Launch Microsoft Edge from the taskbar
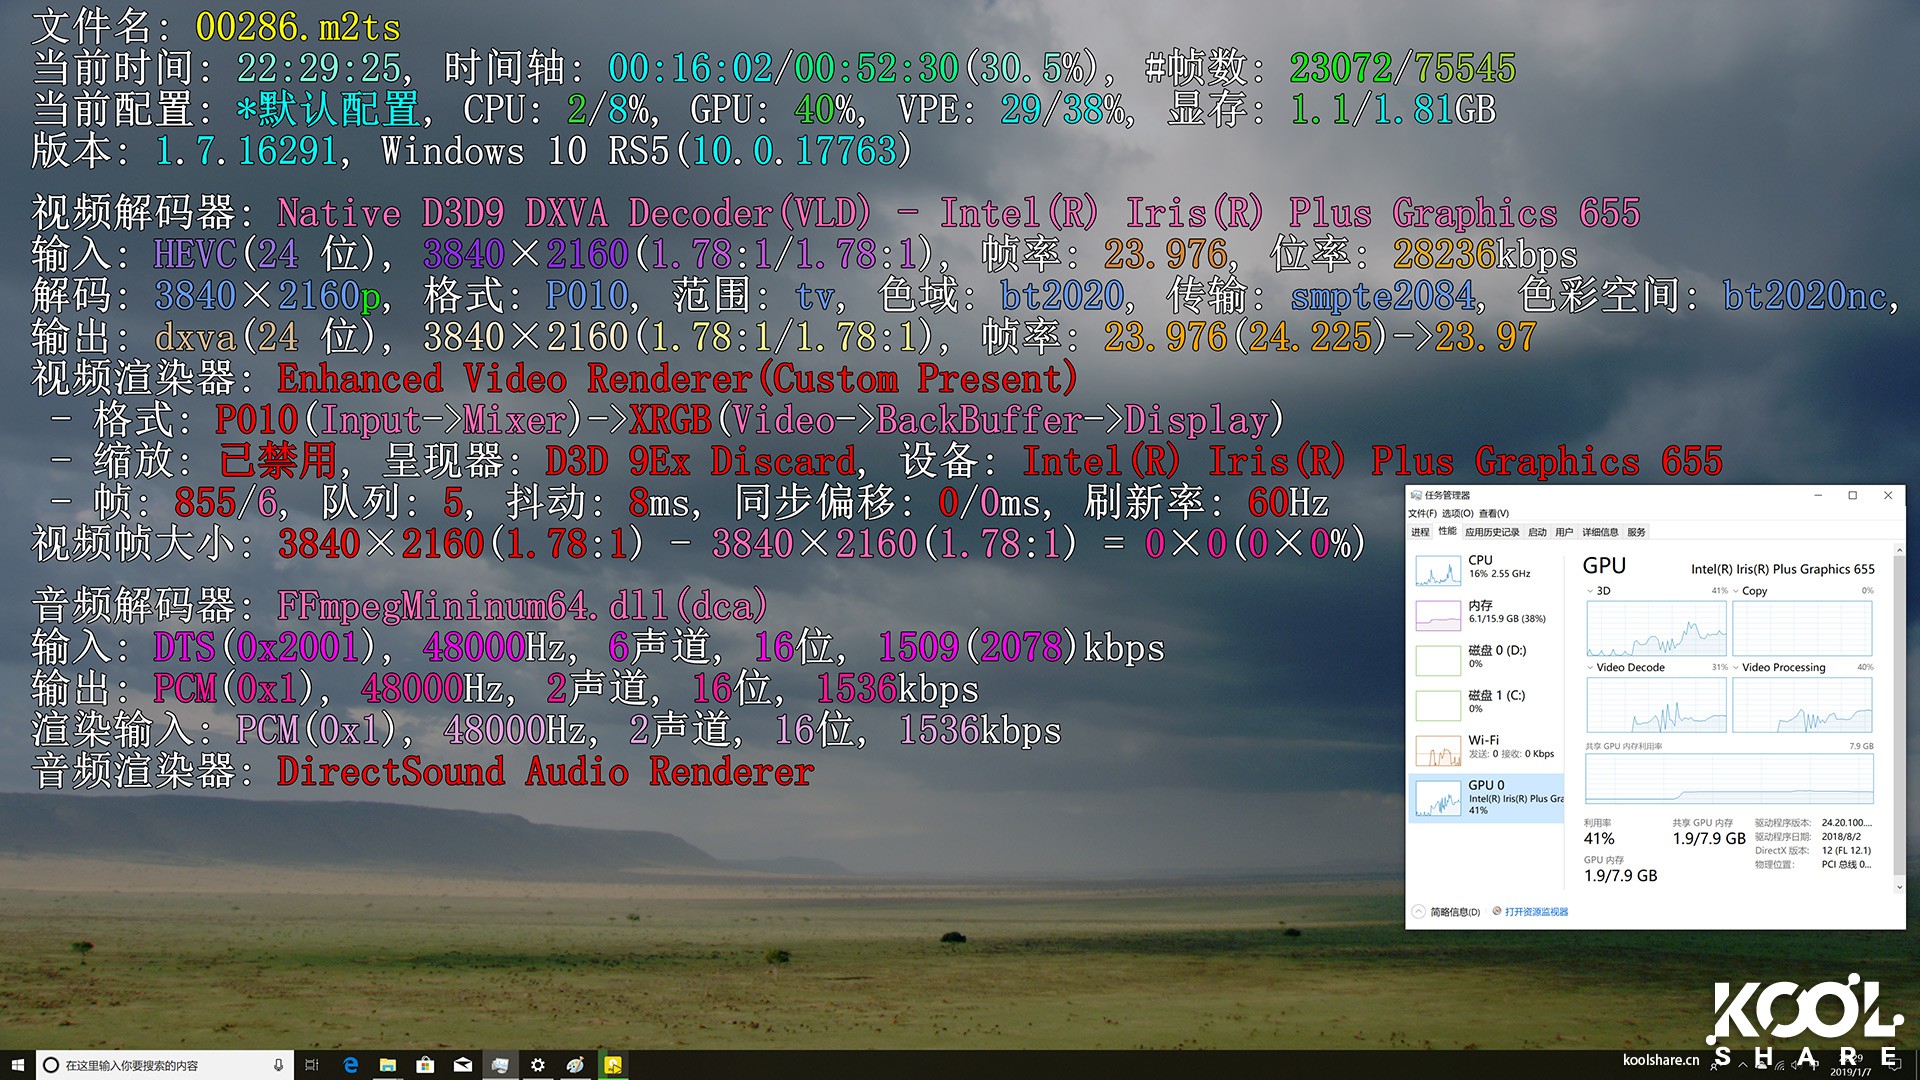The image size is (1920, 1080). pyautogui.click(x=350, y=1065)
